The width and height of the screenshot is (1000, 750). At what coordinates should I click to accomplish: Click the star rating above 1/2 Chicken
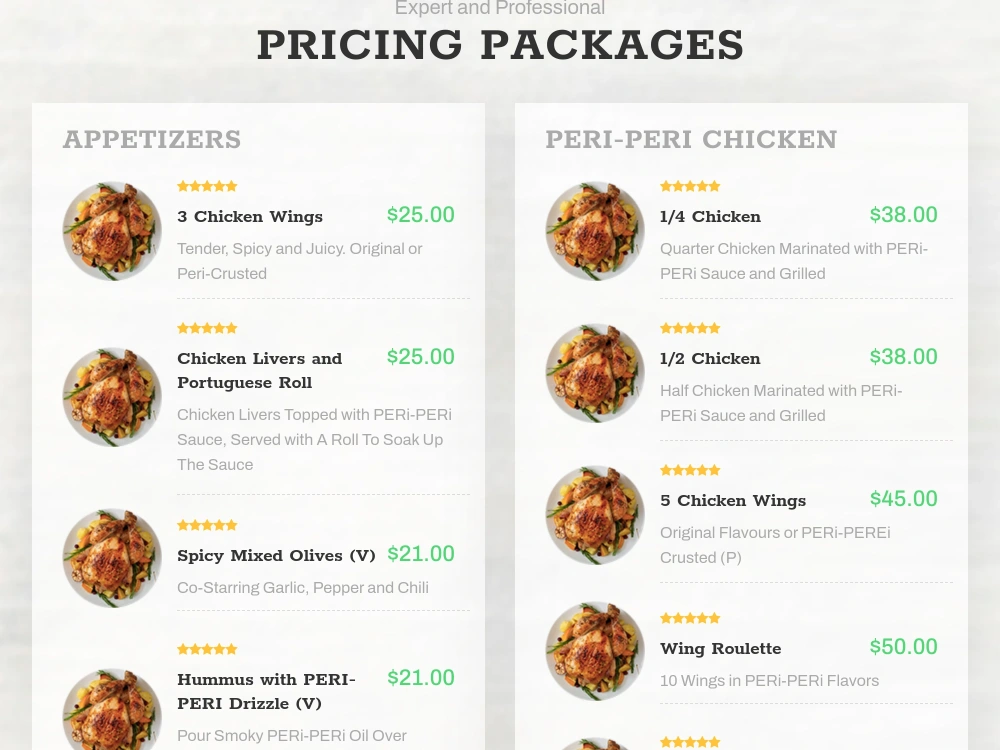tap(690, 328)
